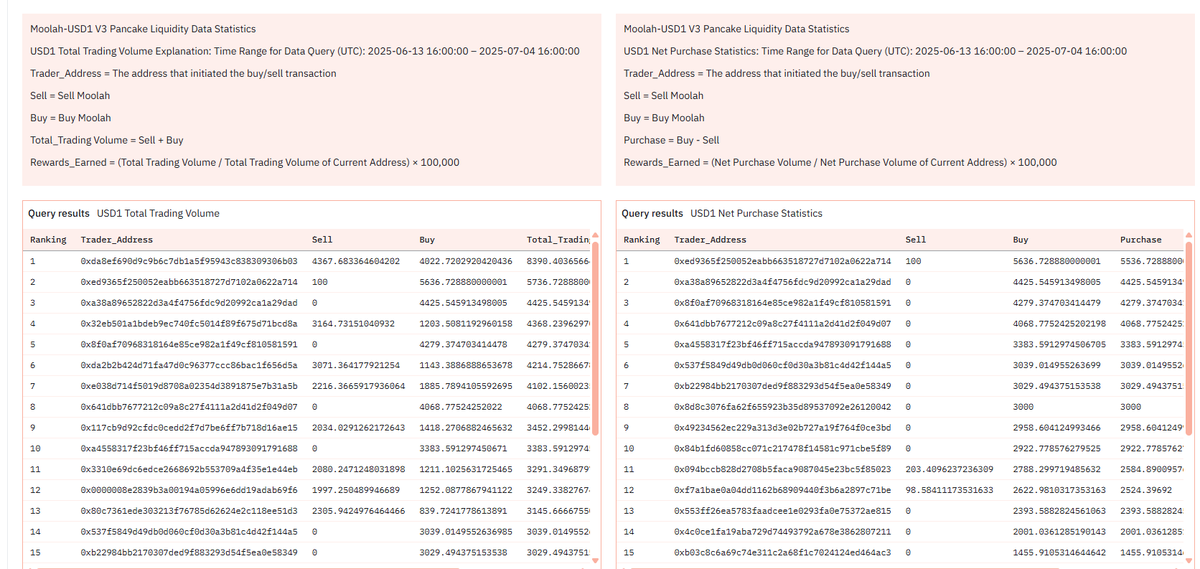The image size is (1200, 569).
Task: Click the 'Moolah-USD1 V3 Pancake Liquidity Data Statistics' heading in left panel
Action: tap(143, 28)
